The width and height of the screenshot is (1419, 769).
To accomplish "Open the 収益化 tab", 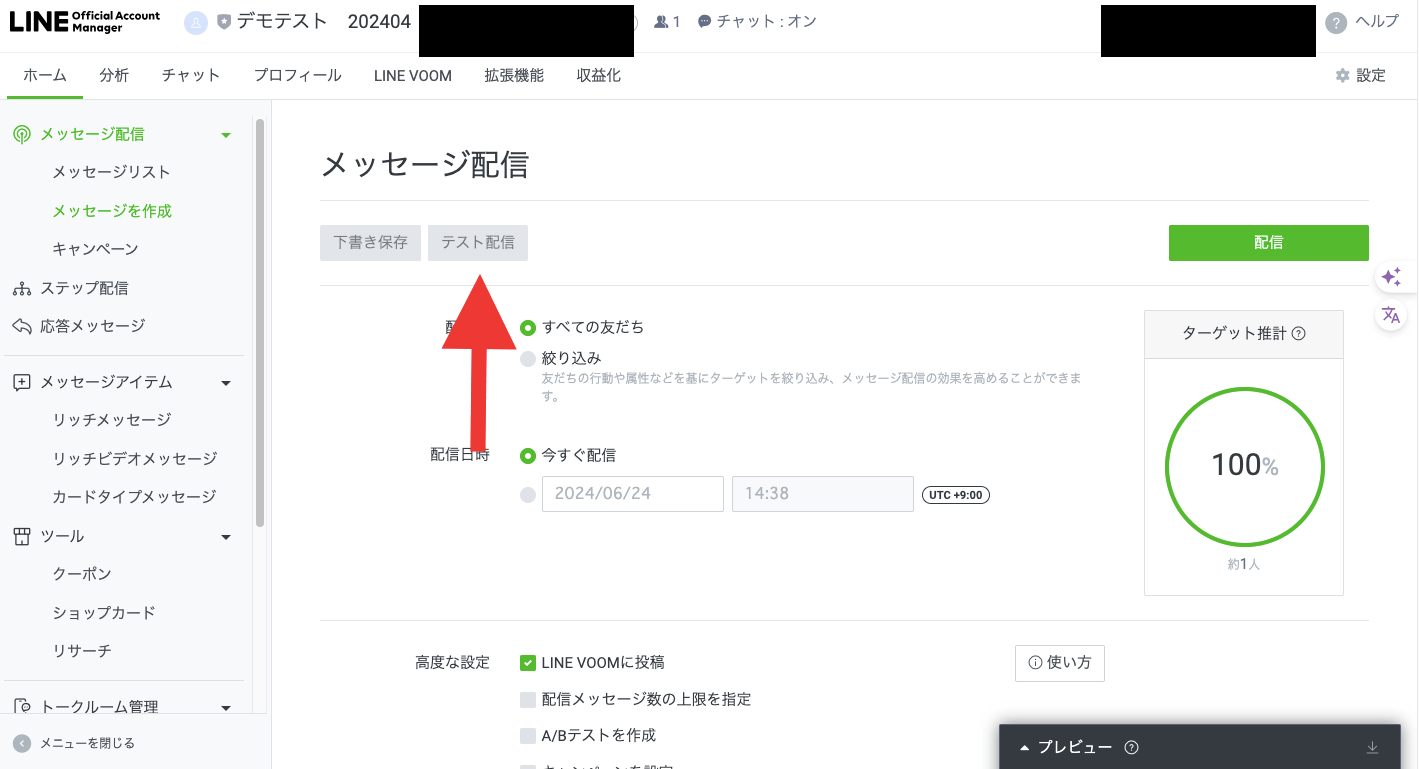I will pos(599,76).
